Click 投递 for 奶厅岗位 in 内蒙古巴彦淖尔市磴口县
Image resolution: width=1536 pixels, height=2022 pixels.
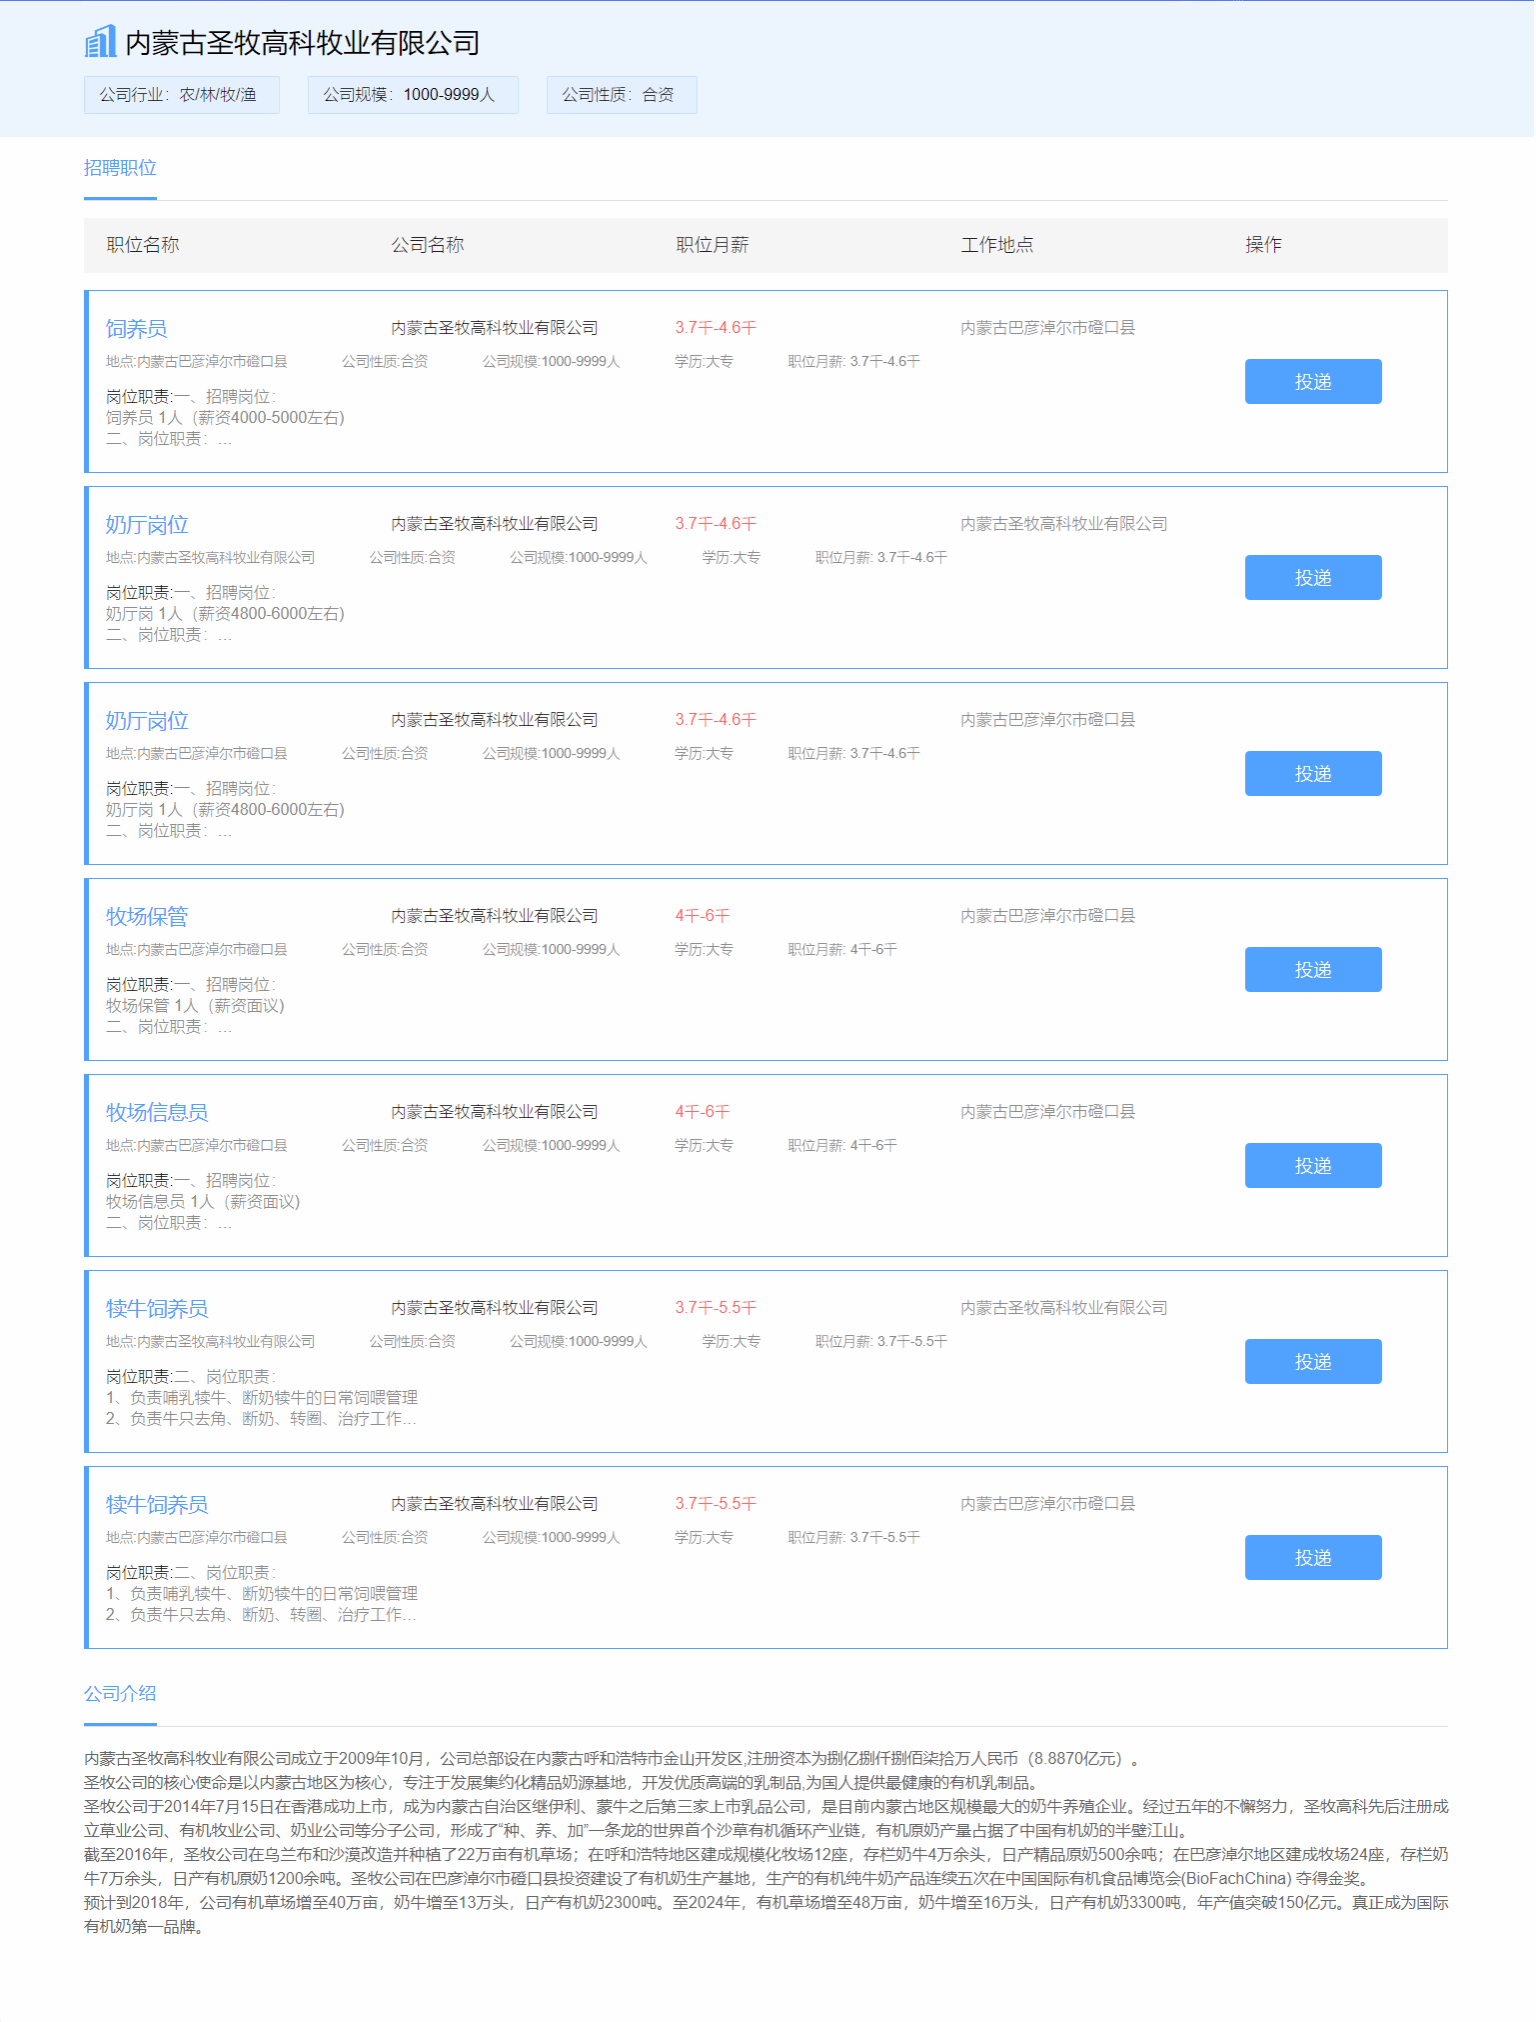(1312, 774)
